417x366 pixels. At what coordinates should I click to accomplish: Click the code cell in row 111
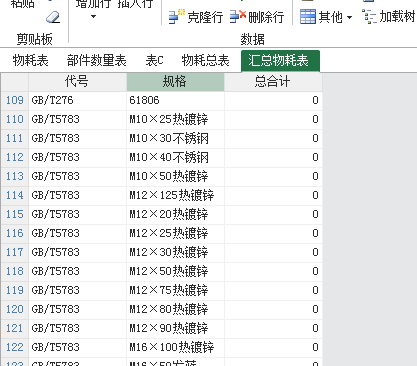click(77, 138)
